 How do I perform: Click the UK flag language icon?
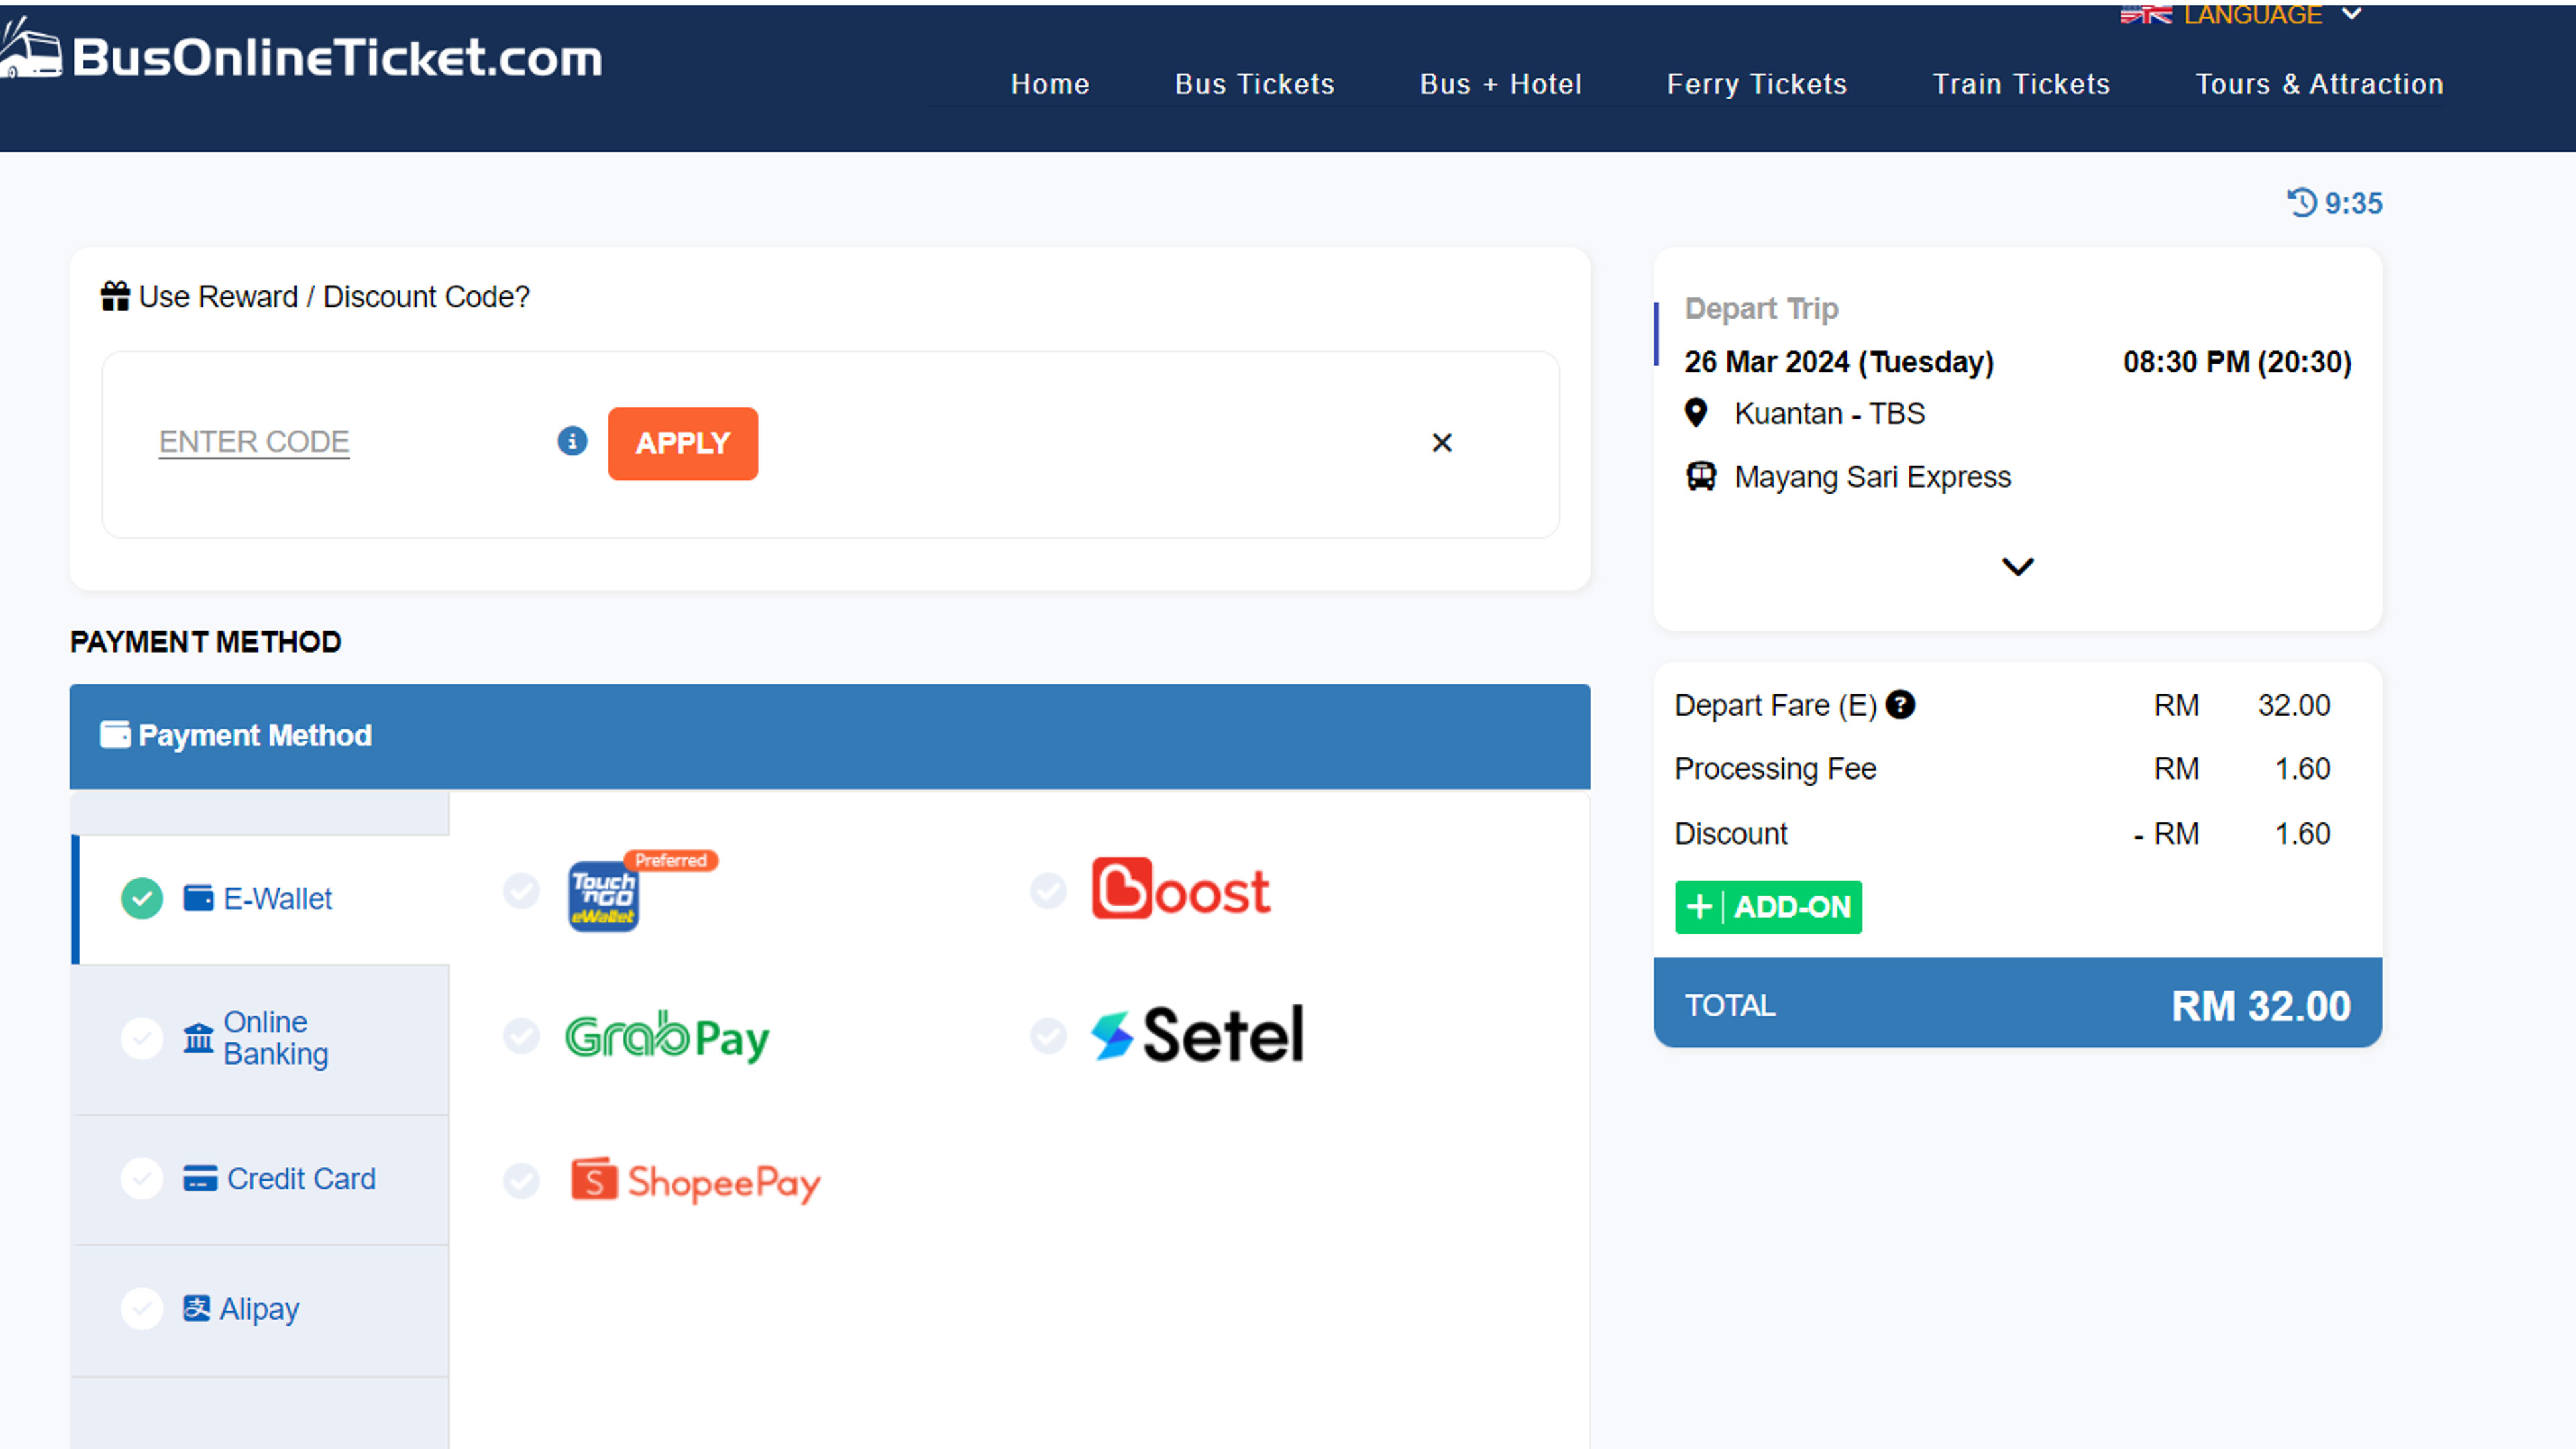2146,15
